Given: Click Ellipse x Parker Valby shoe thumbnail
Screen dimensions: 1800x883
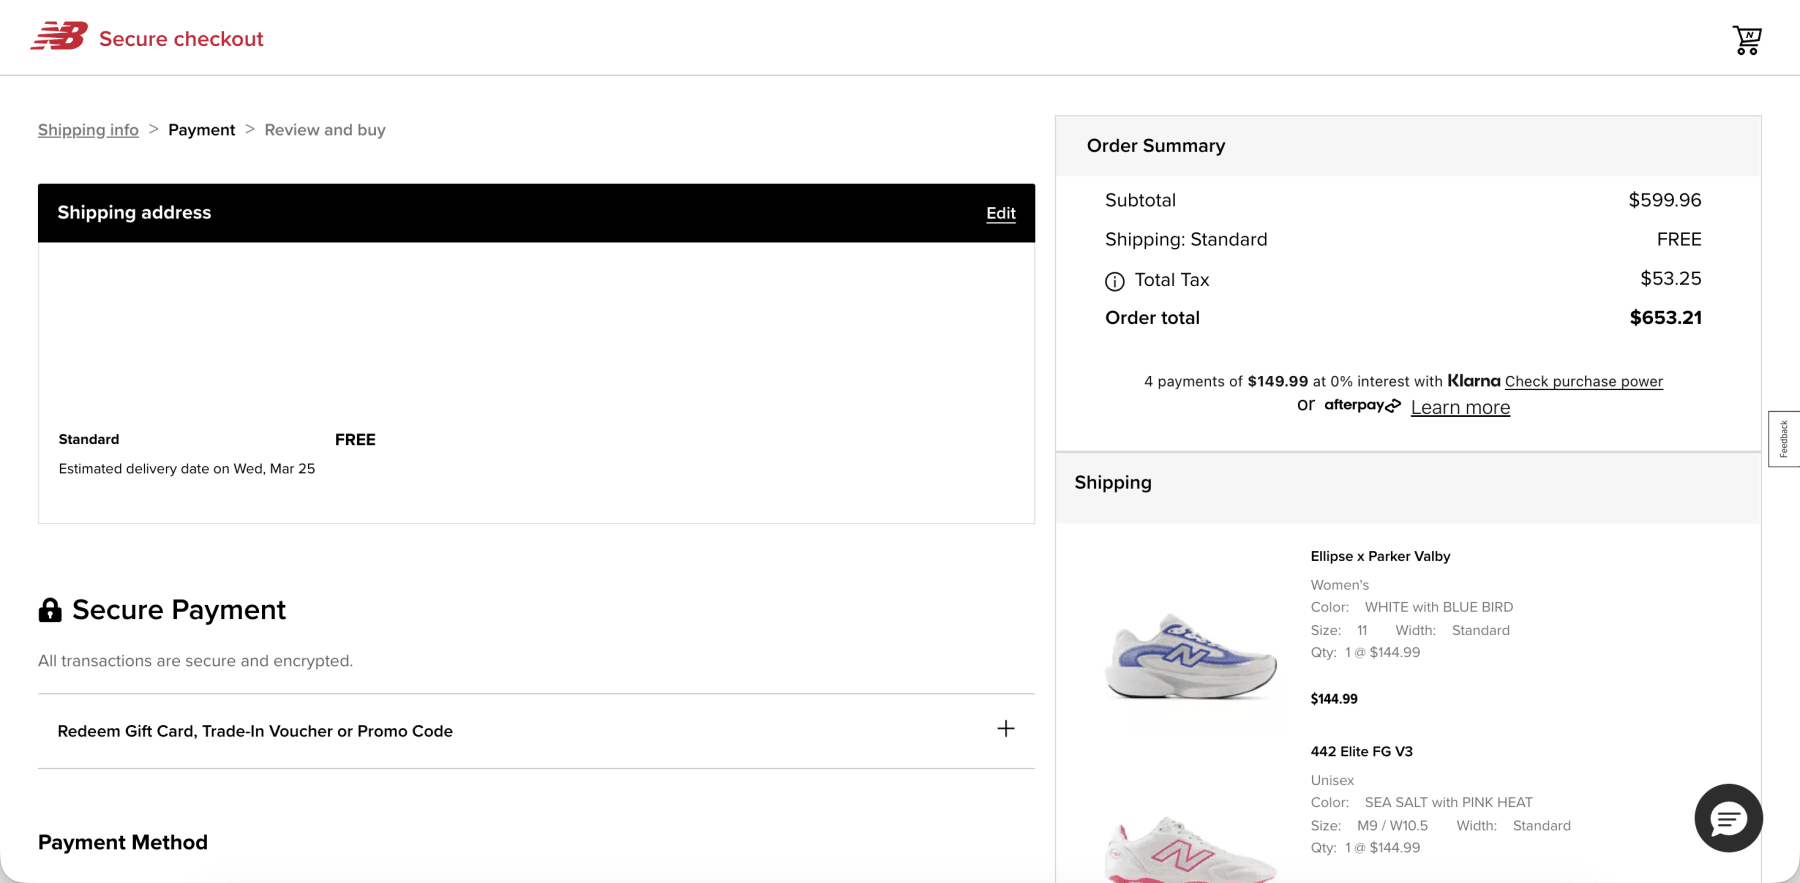Looking at the screenshot, I should point(1191,656).
